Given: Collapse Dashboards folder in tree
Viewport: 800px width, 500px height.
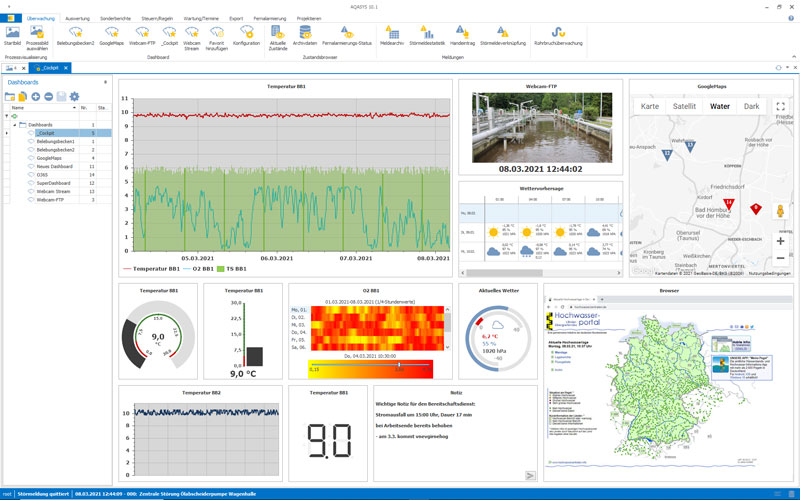Looking at the screenshot, I should pyautogui.click(x=15, y=125).
